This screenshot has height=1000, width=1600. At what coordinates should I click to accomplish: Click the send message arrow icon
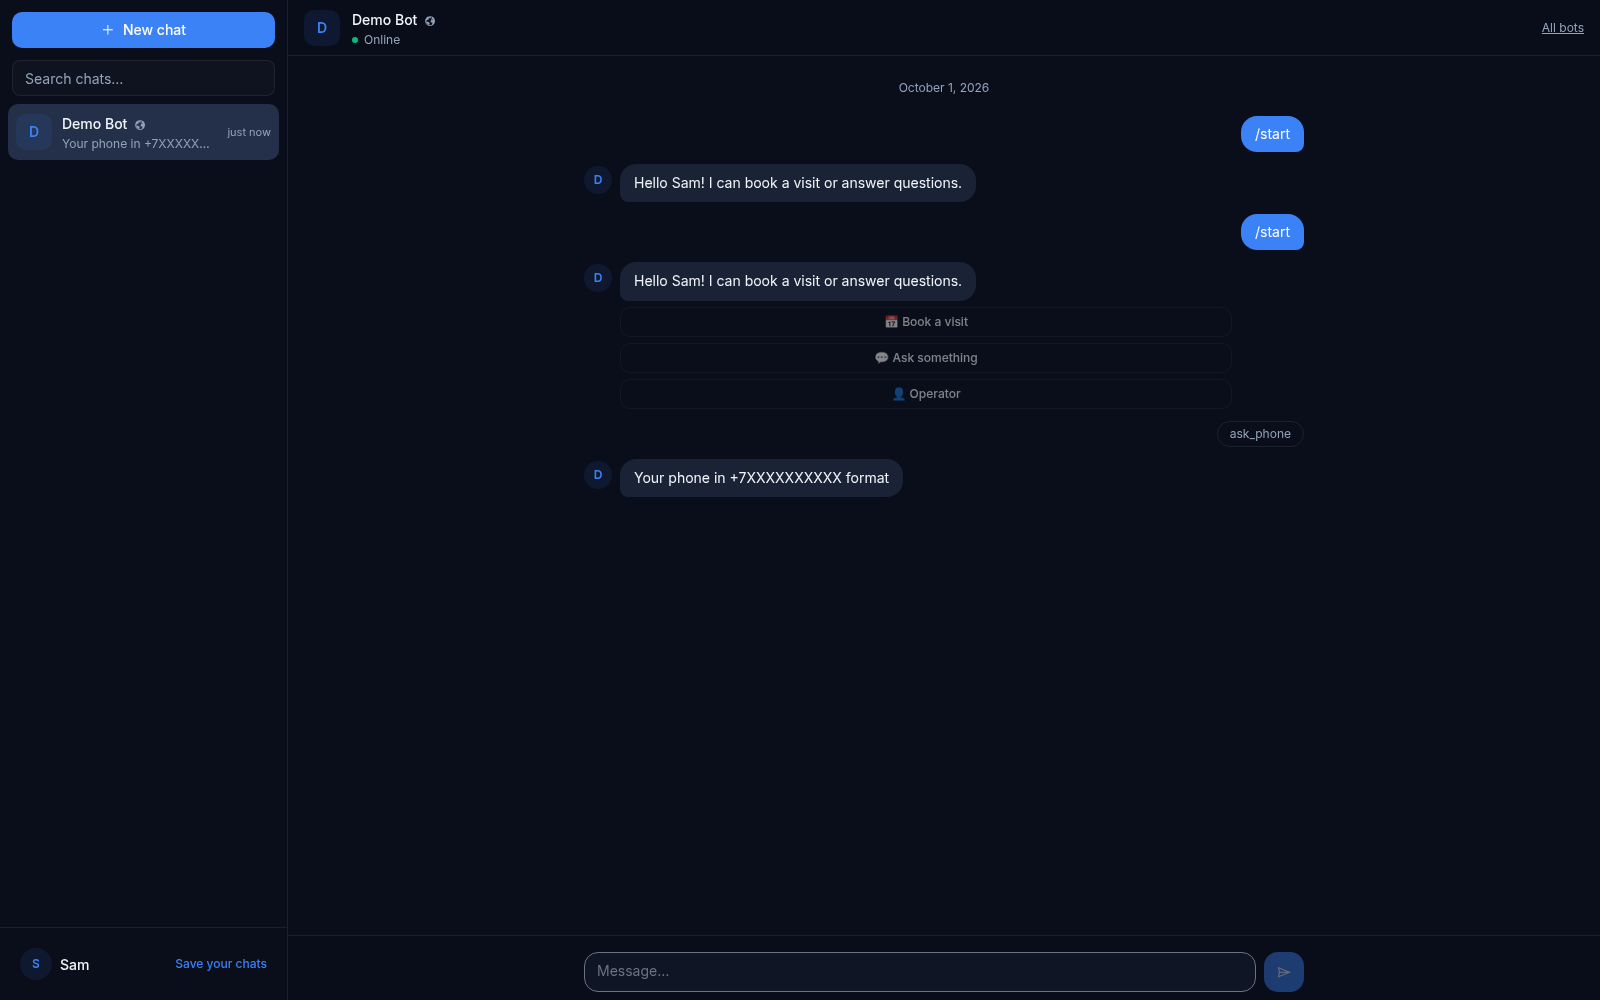click(1284, 972)
